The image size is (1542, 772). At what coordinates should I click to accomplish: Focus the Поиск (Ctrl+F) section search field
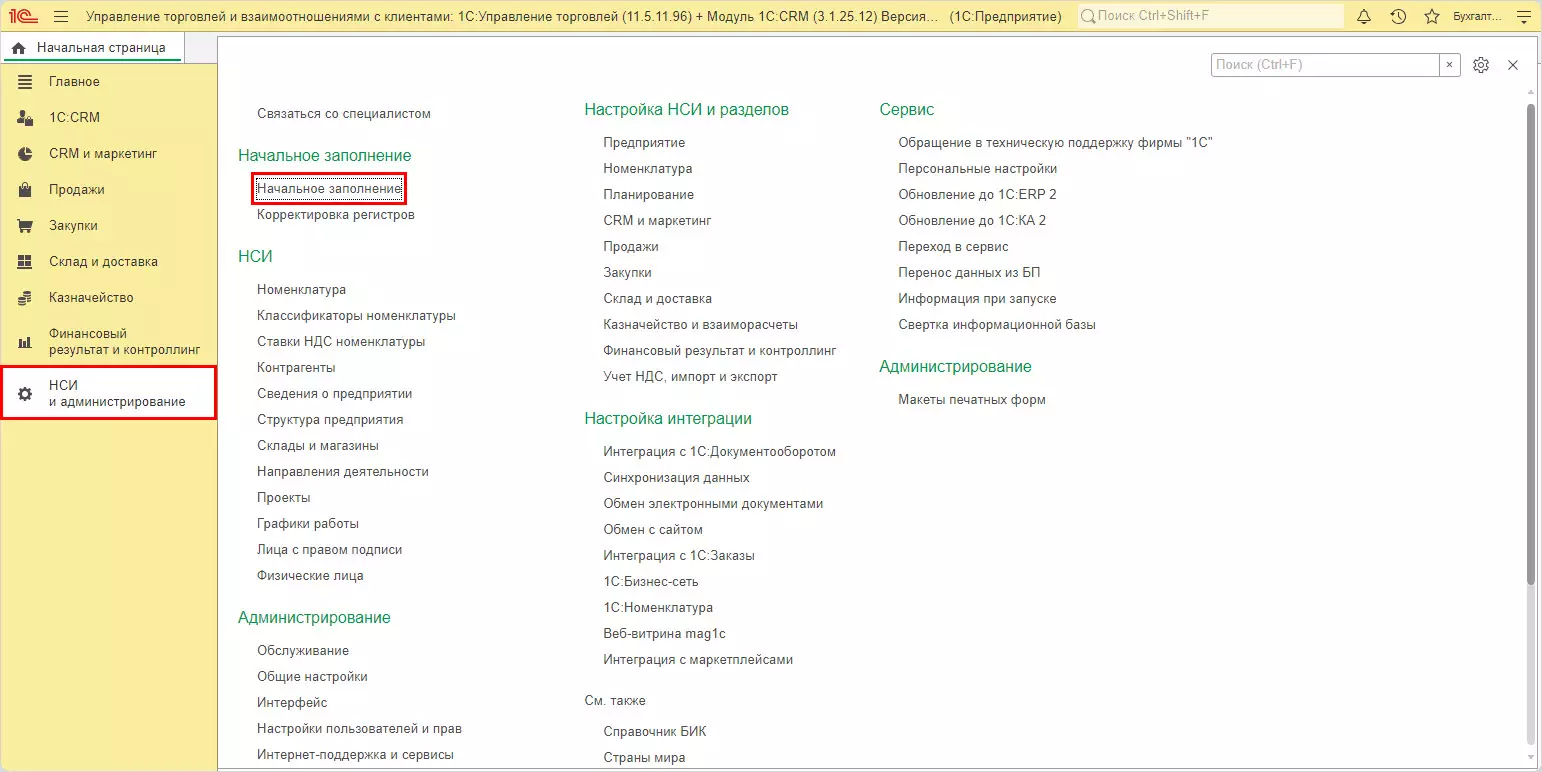point(1325,65)
